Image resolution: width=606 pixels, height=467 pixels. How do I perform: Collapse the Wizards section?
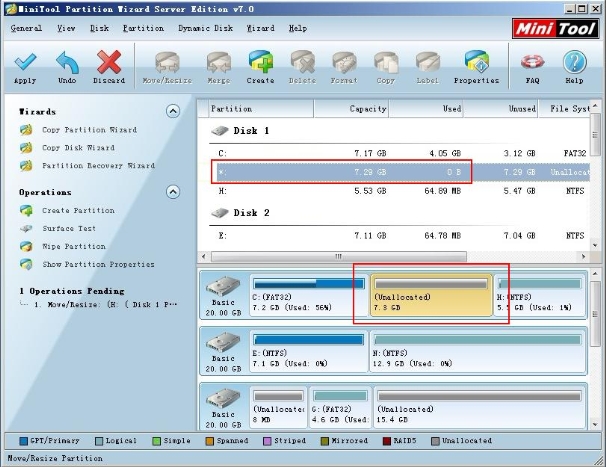[x=173, y=111]
